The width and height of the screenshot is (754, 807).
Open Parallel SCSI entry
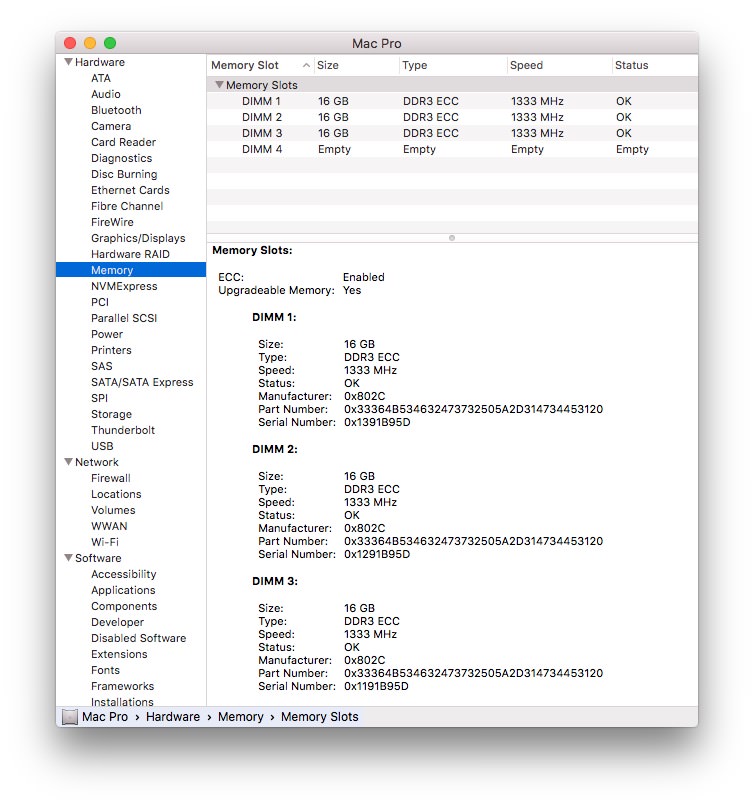tap(124, 318)
